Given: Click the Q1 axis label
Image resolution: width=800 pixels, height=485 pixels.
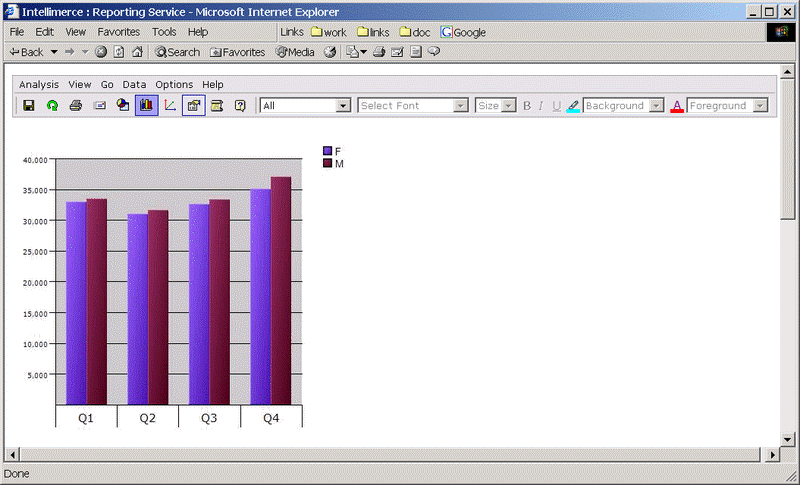Looking at the screenshot, I should tap(86, 418).
